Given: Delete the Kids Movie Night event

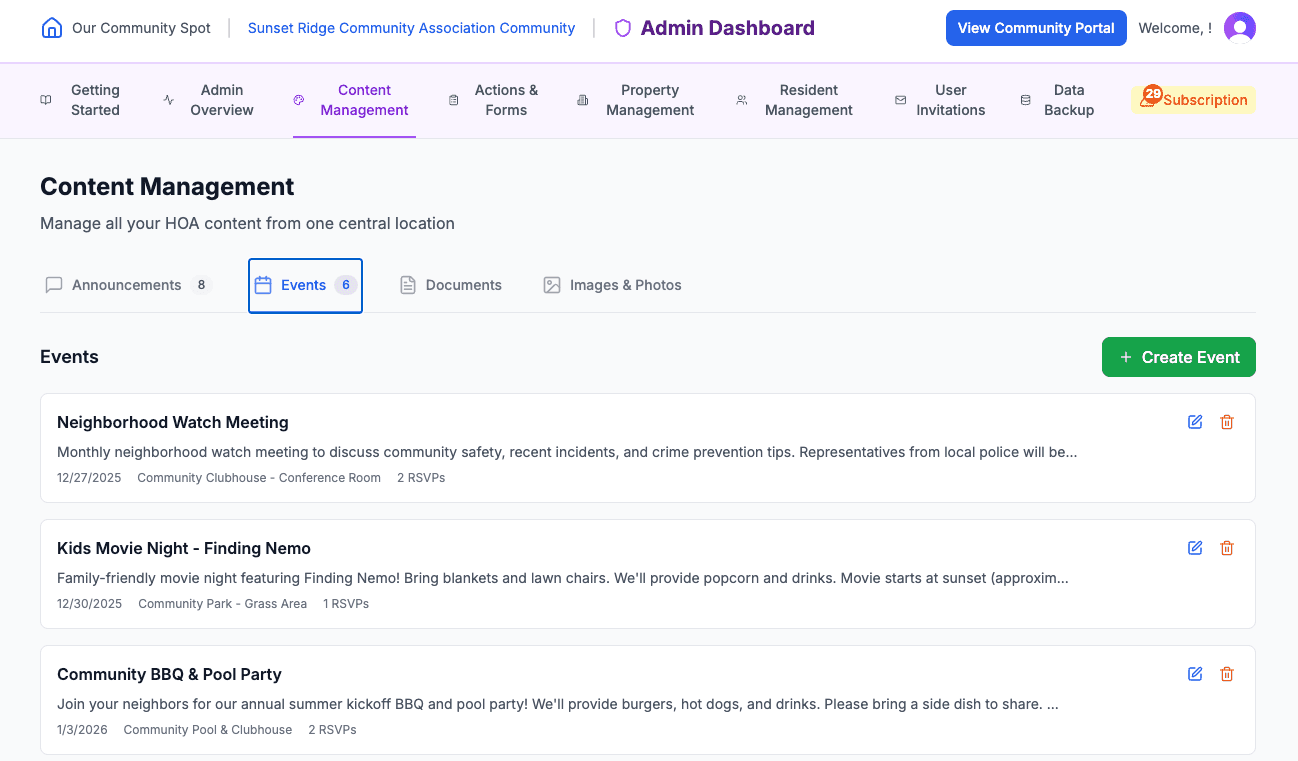Looking at the screenshot, I should 1227,548.
